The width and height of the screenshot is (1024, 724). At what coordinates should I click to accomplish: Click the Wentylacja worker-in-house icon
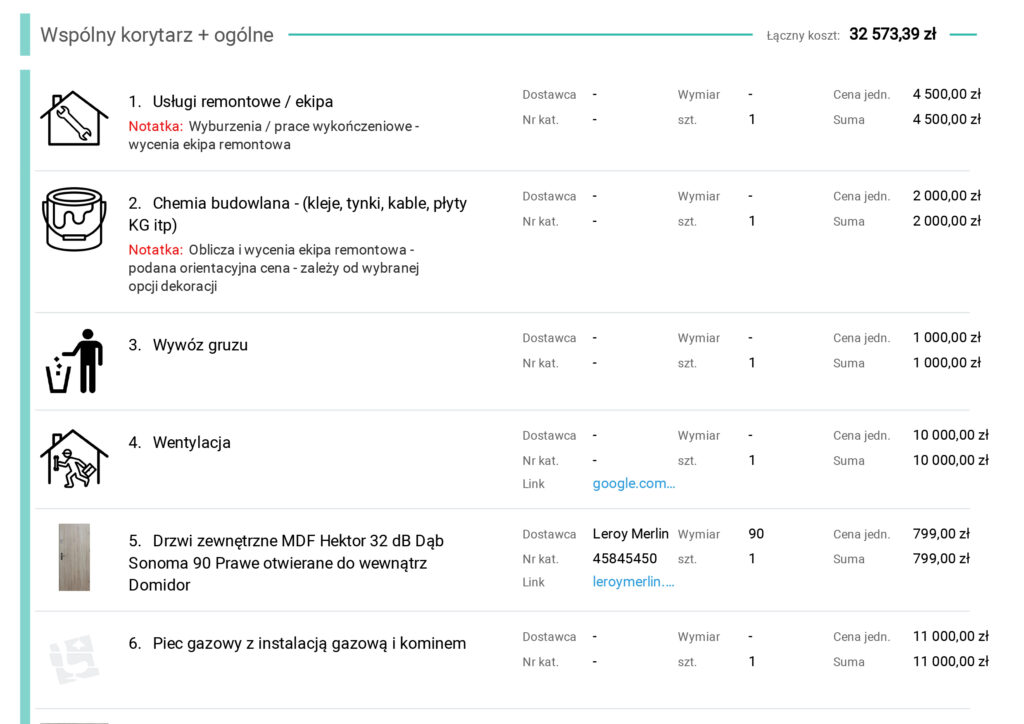[x=74, y=458]
